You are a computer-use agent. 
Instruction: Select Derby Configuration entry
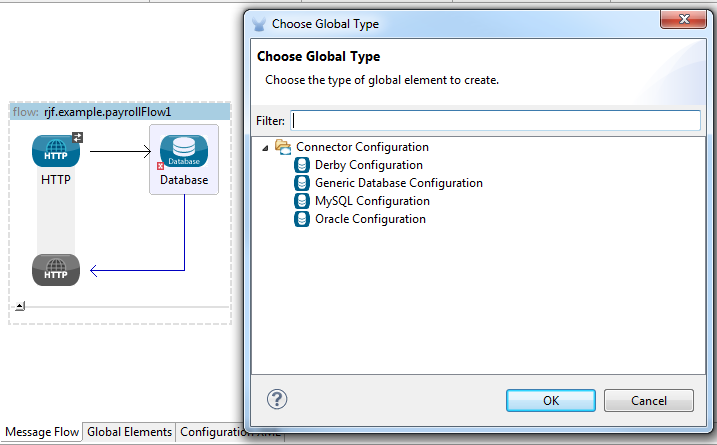click(x=369, y=165)
